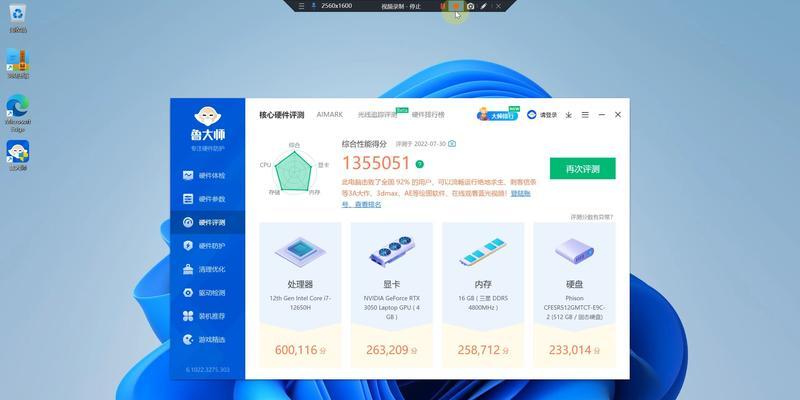Click the 显卡 graphics card illustration
The image size is (800, 400).
(391, 251)
